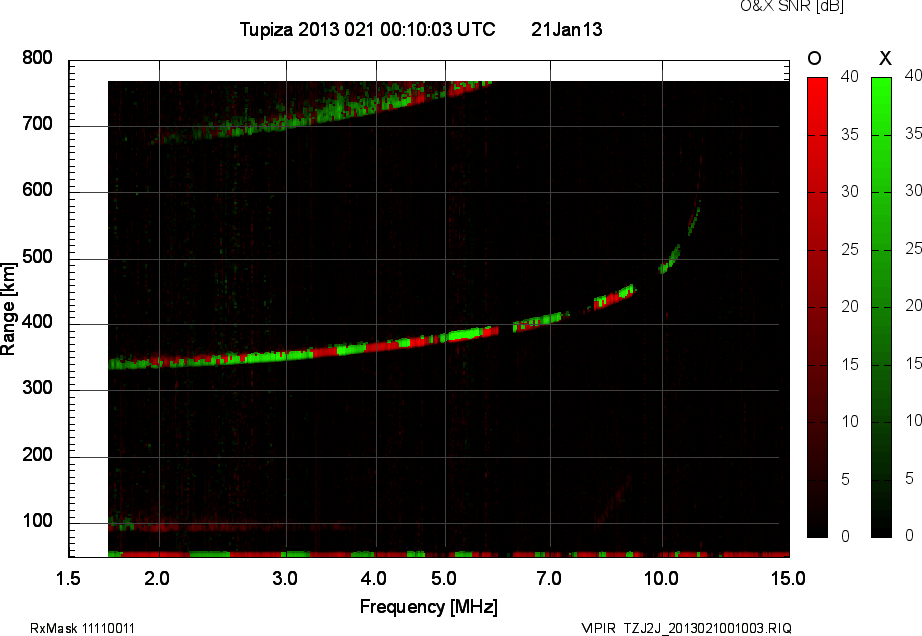
Task: Click the 2.0 MHz frequency tick label
Action: [157, 578]
